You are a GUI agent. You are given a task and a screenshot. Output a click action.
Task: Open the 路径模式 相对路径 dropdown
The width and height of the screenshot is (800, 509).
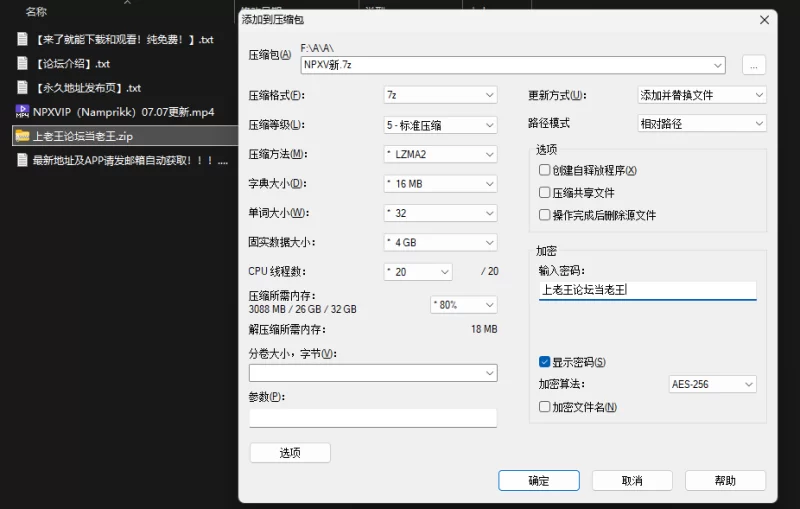tap(702, 123)
